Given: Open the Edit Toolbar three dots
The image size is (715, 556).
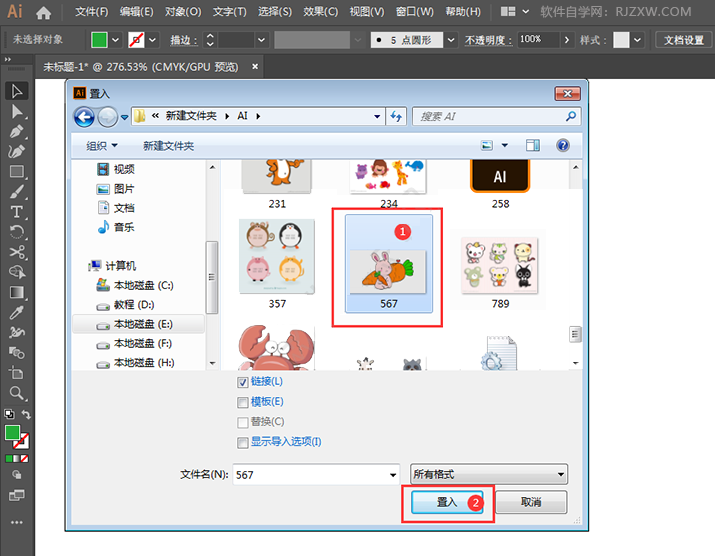Looking at the screenshot, I should tap(17, 522).
